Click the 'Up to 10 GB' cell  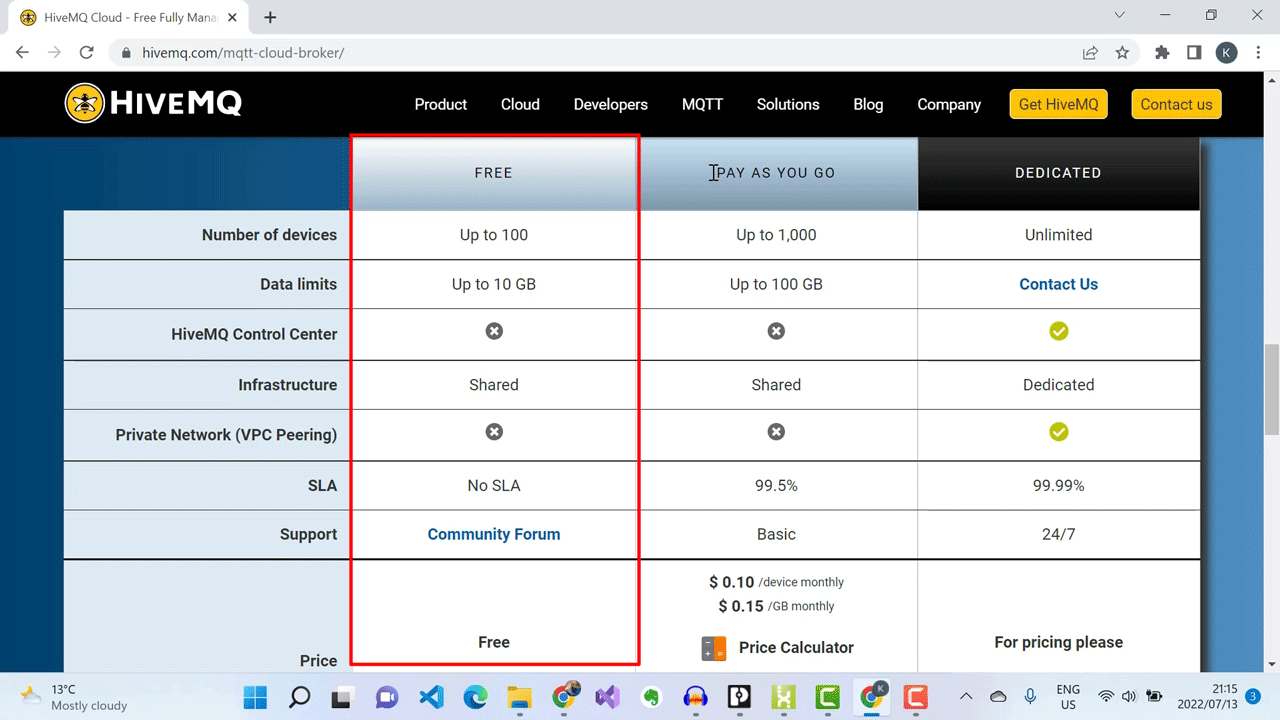494,284
